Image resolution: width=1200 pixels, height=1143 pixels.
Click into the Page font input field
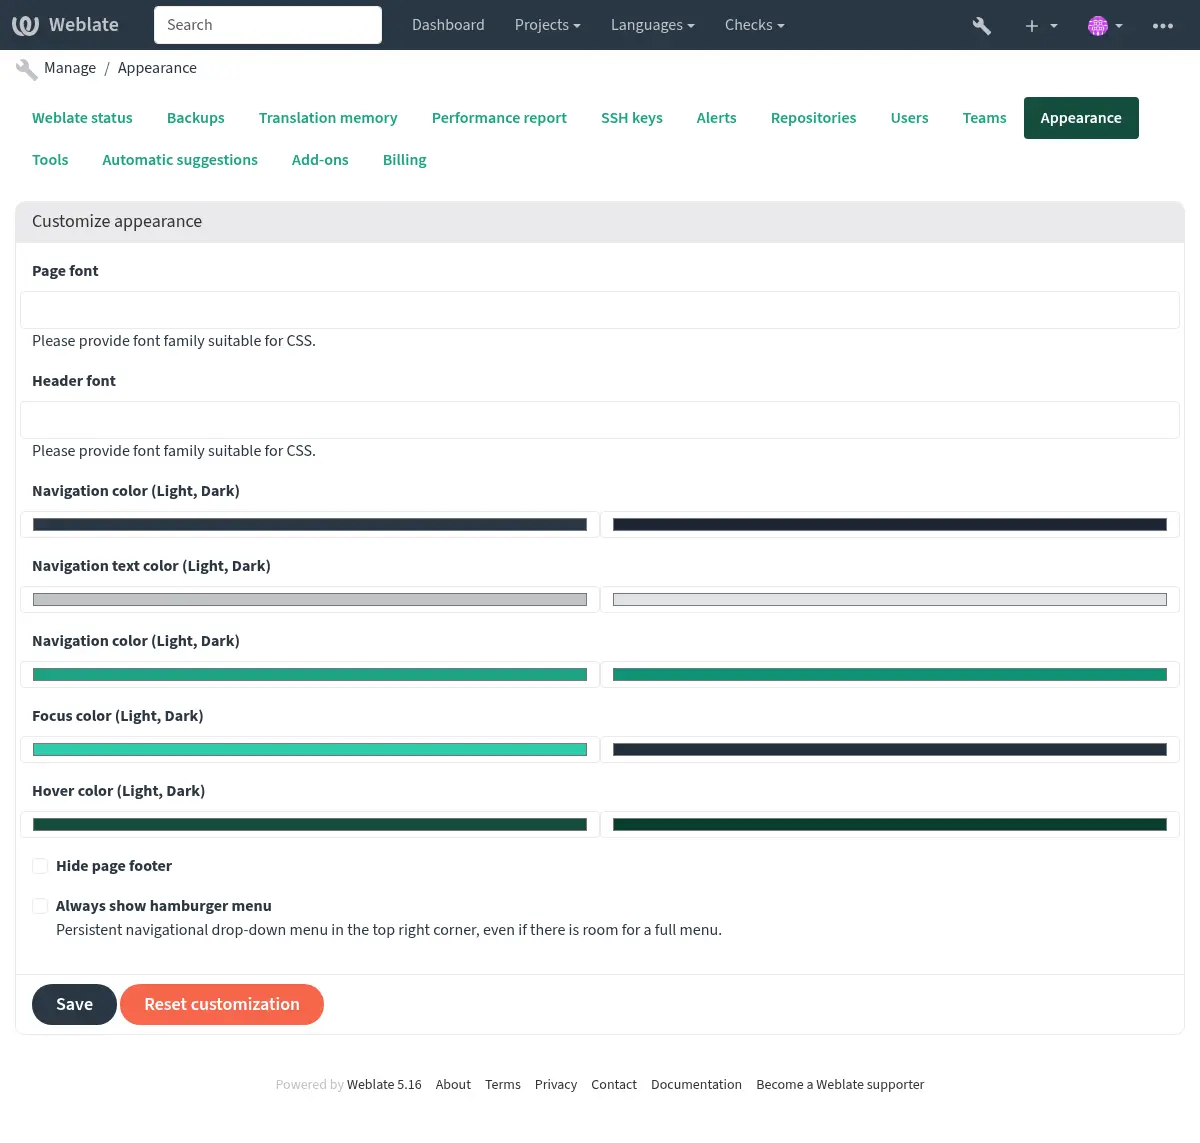coord(600,310)
